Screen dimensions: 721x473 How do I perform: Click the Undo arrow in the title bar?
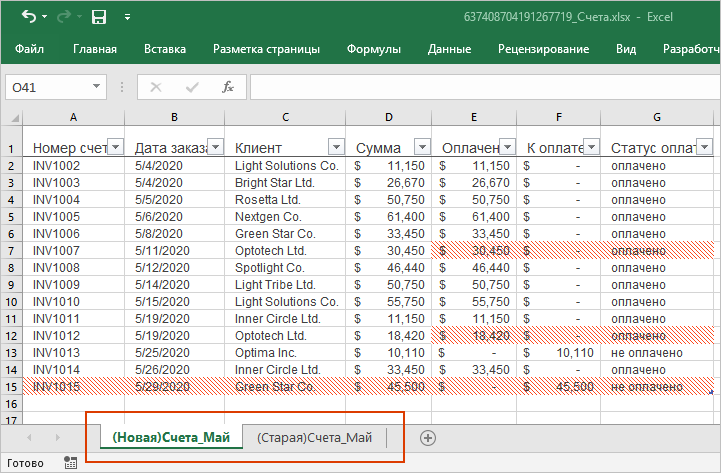[27, 17]
